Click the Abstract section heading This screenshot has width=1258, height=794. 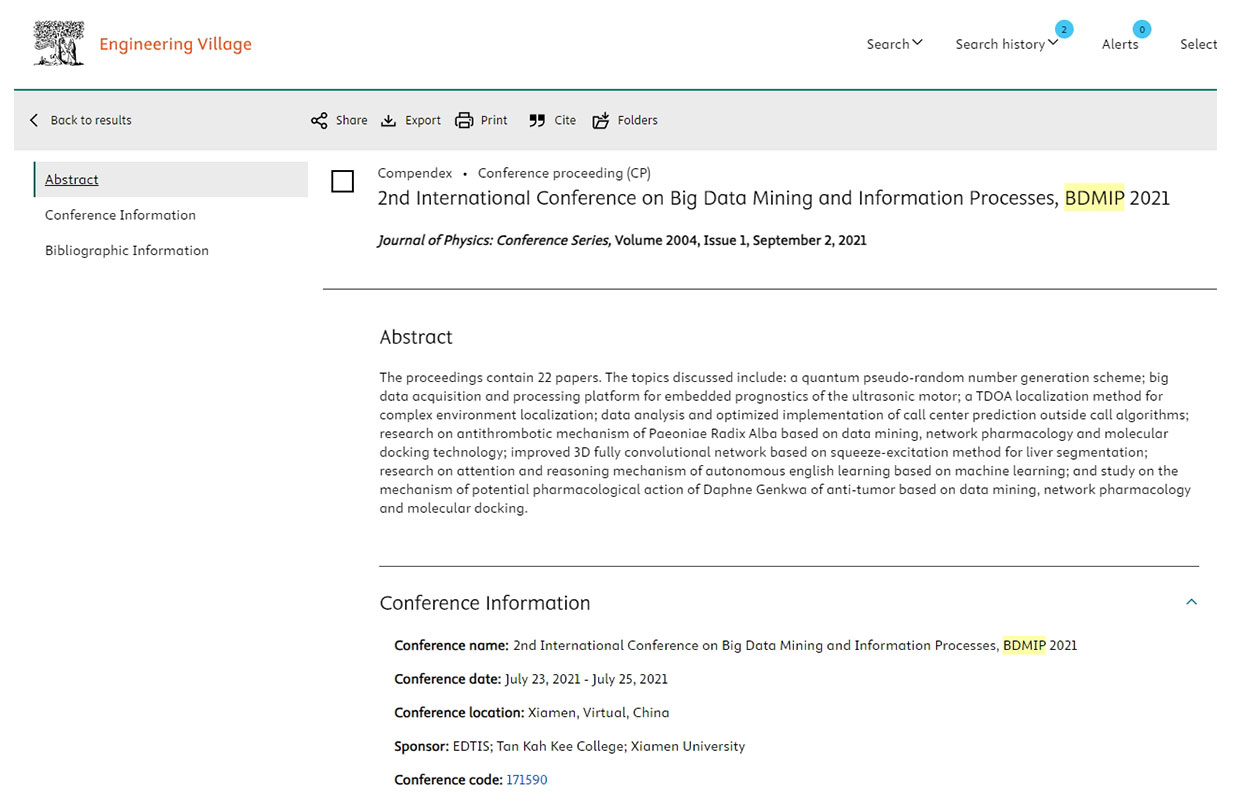416,337
